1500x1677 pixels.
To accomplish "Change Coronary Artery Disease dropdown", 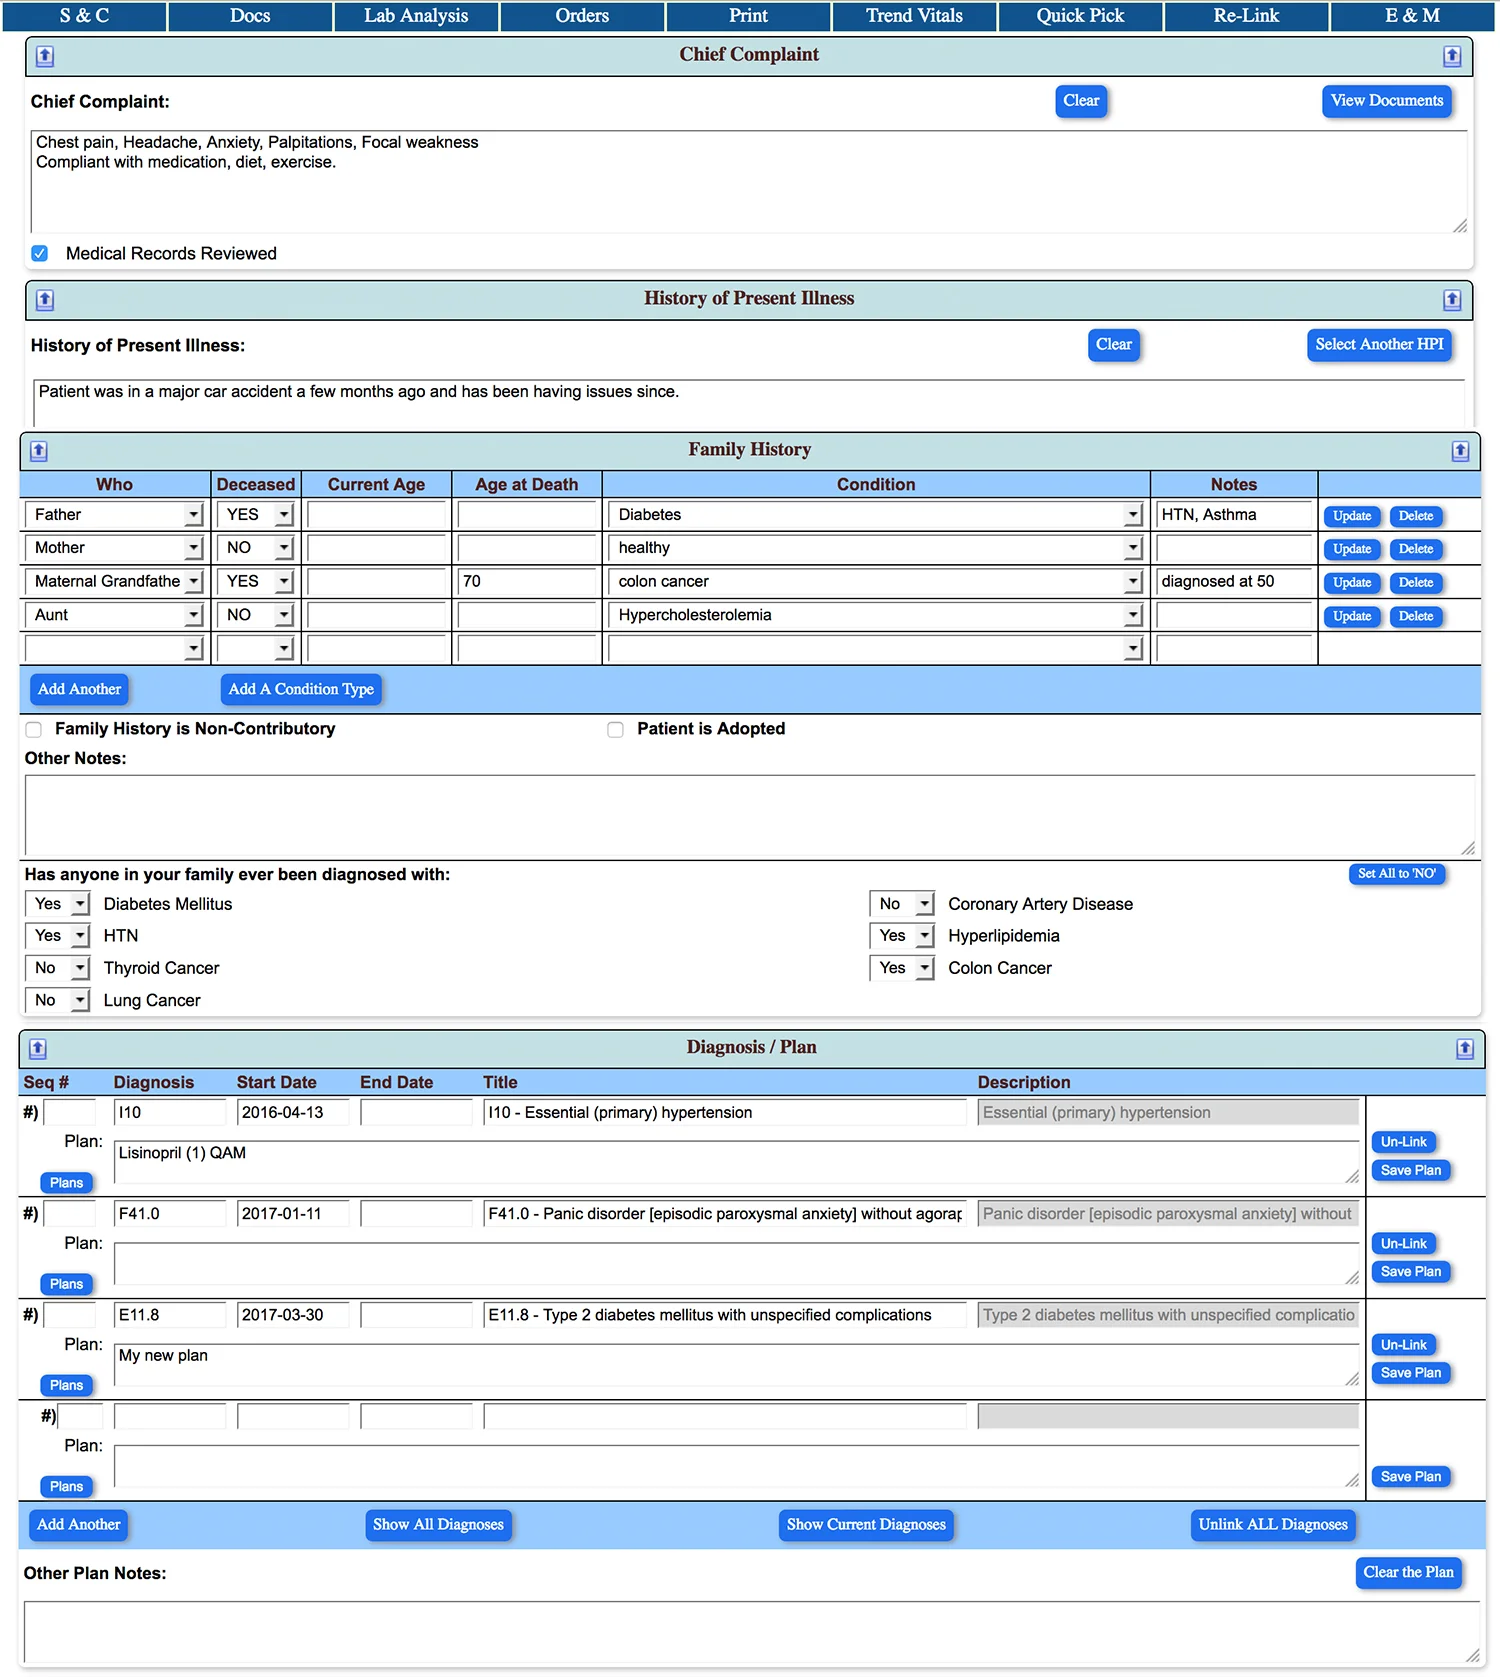I will (x=902, y=904).
